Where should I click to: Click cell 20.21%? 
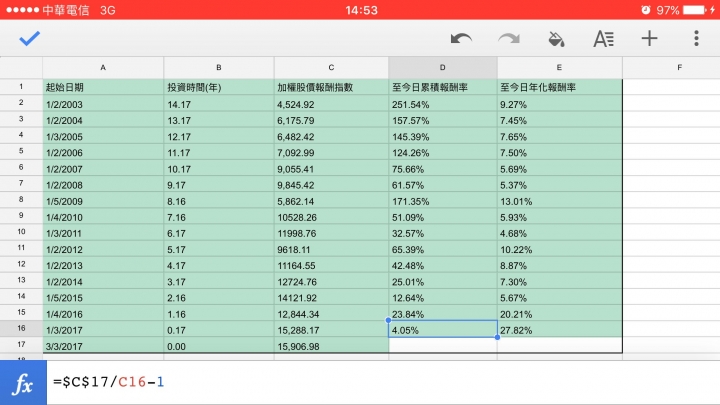560,314
